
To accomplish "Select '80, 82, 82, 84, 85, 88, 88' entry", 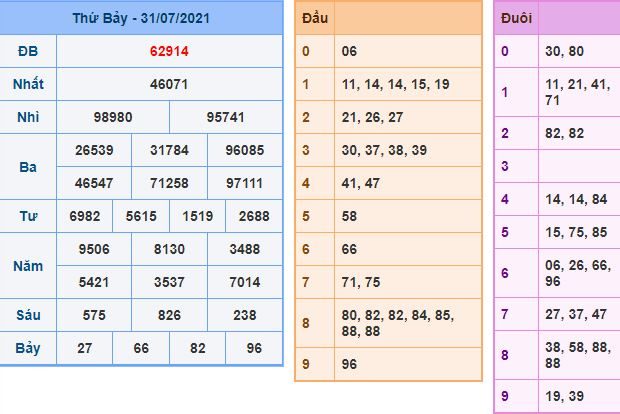I will pyautogui.click(x=398, y=323).
